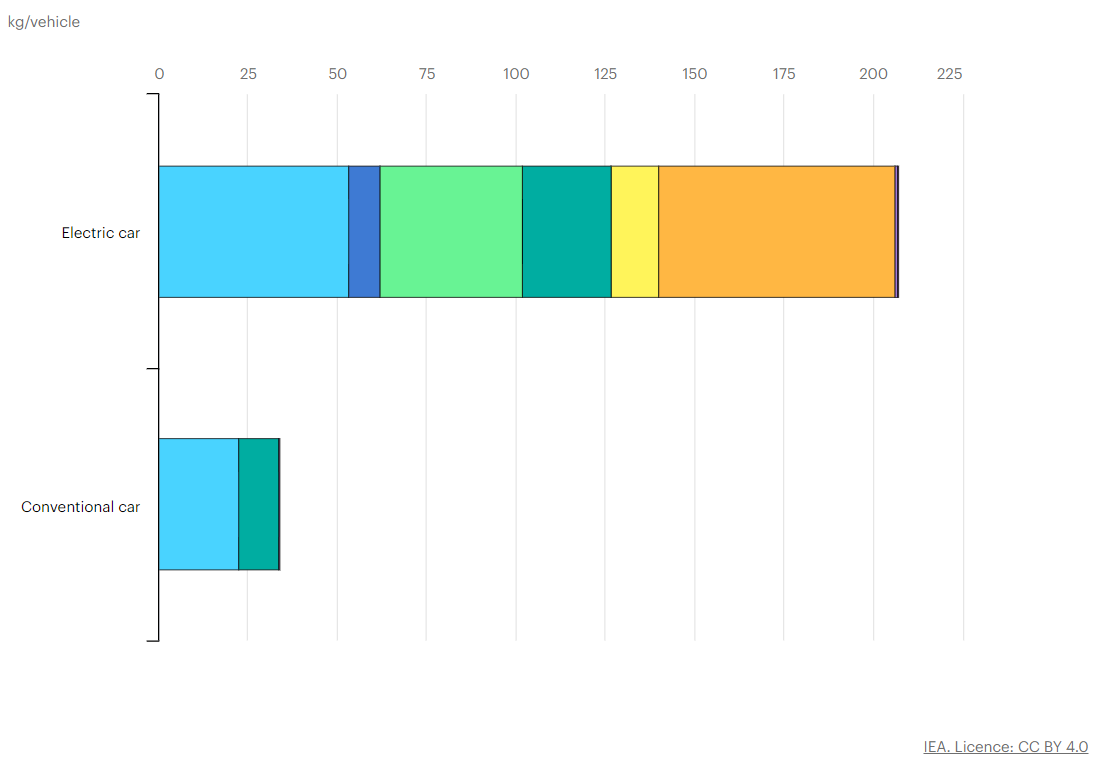Select the dark blue Electric car segment

tap(364, 232)
